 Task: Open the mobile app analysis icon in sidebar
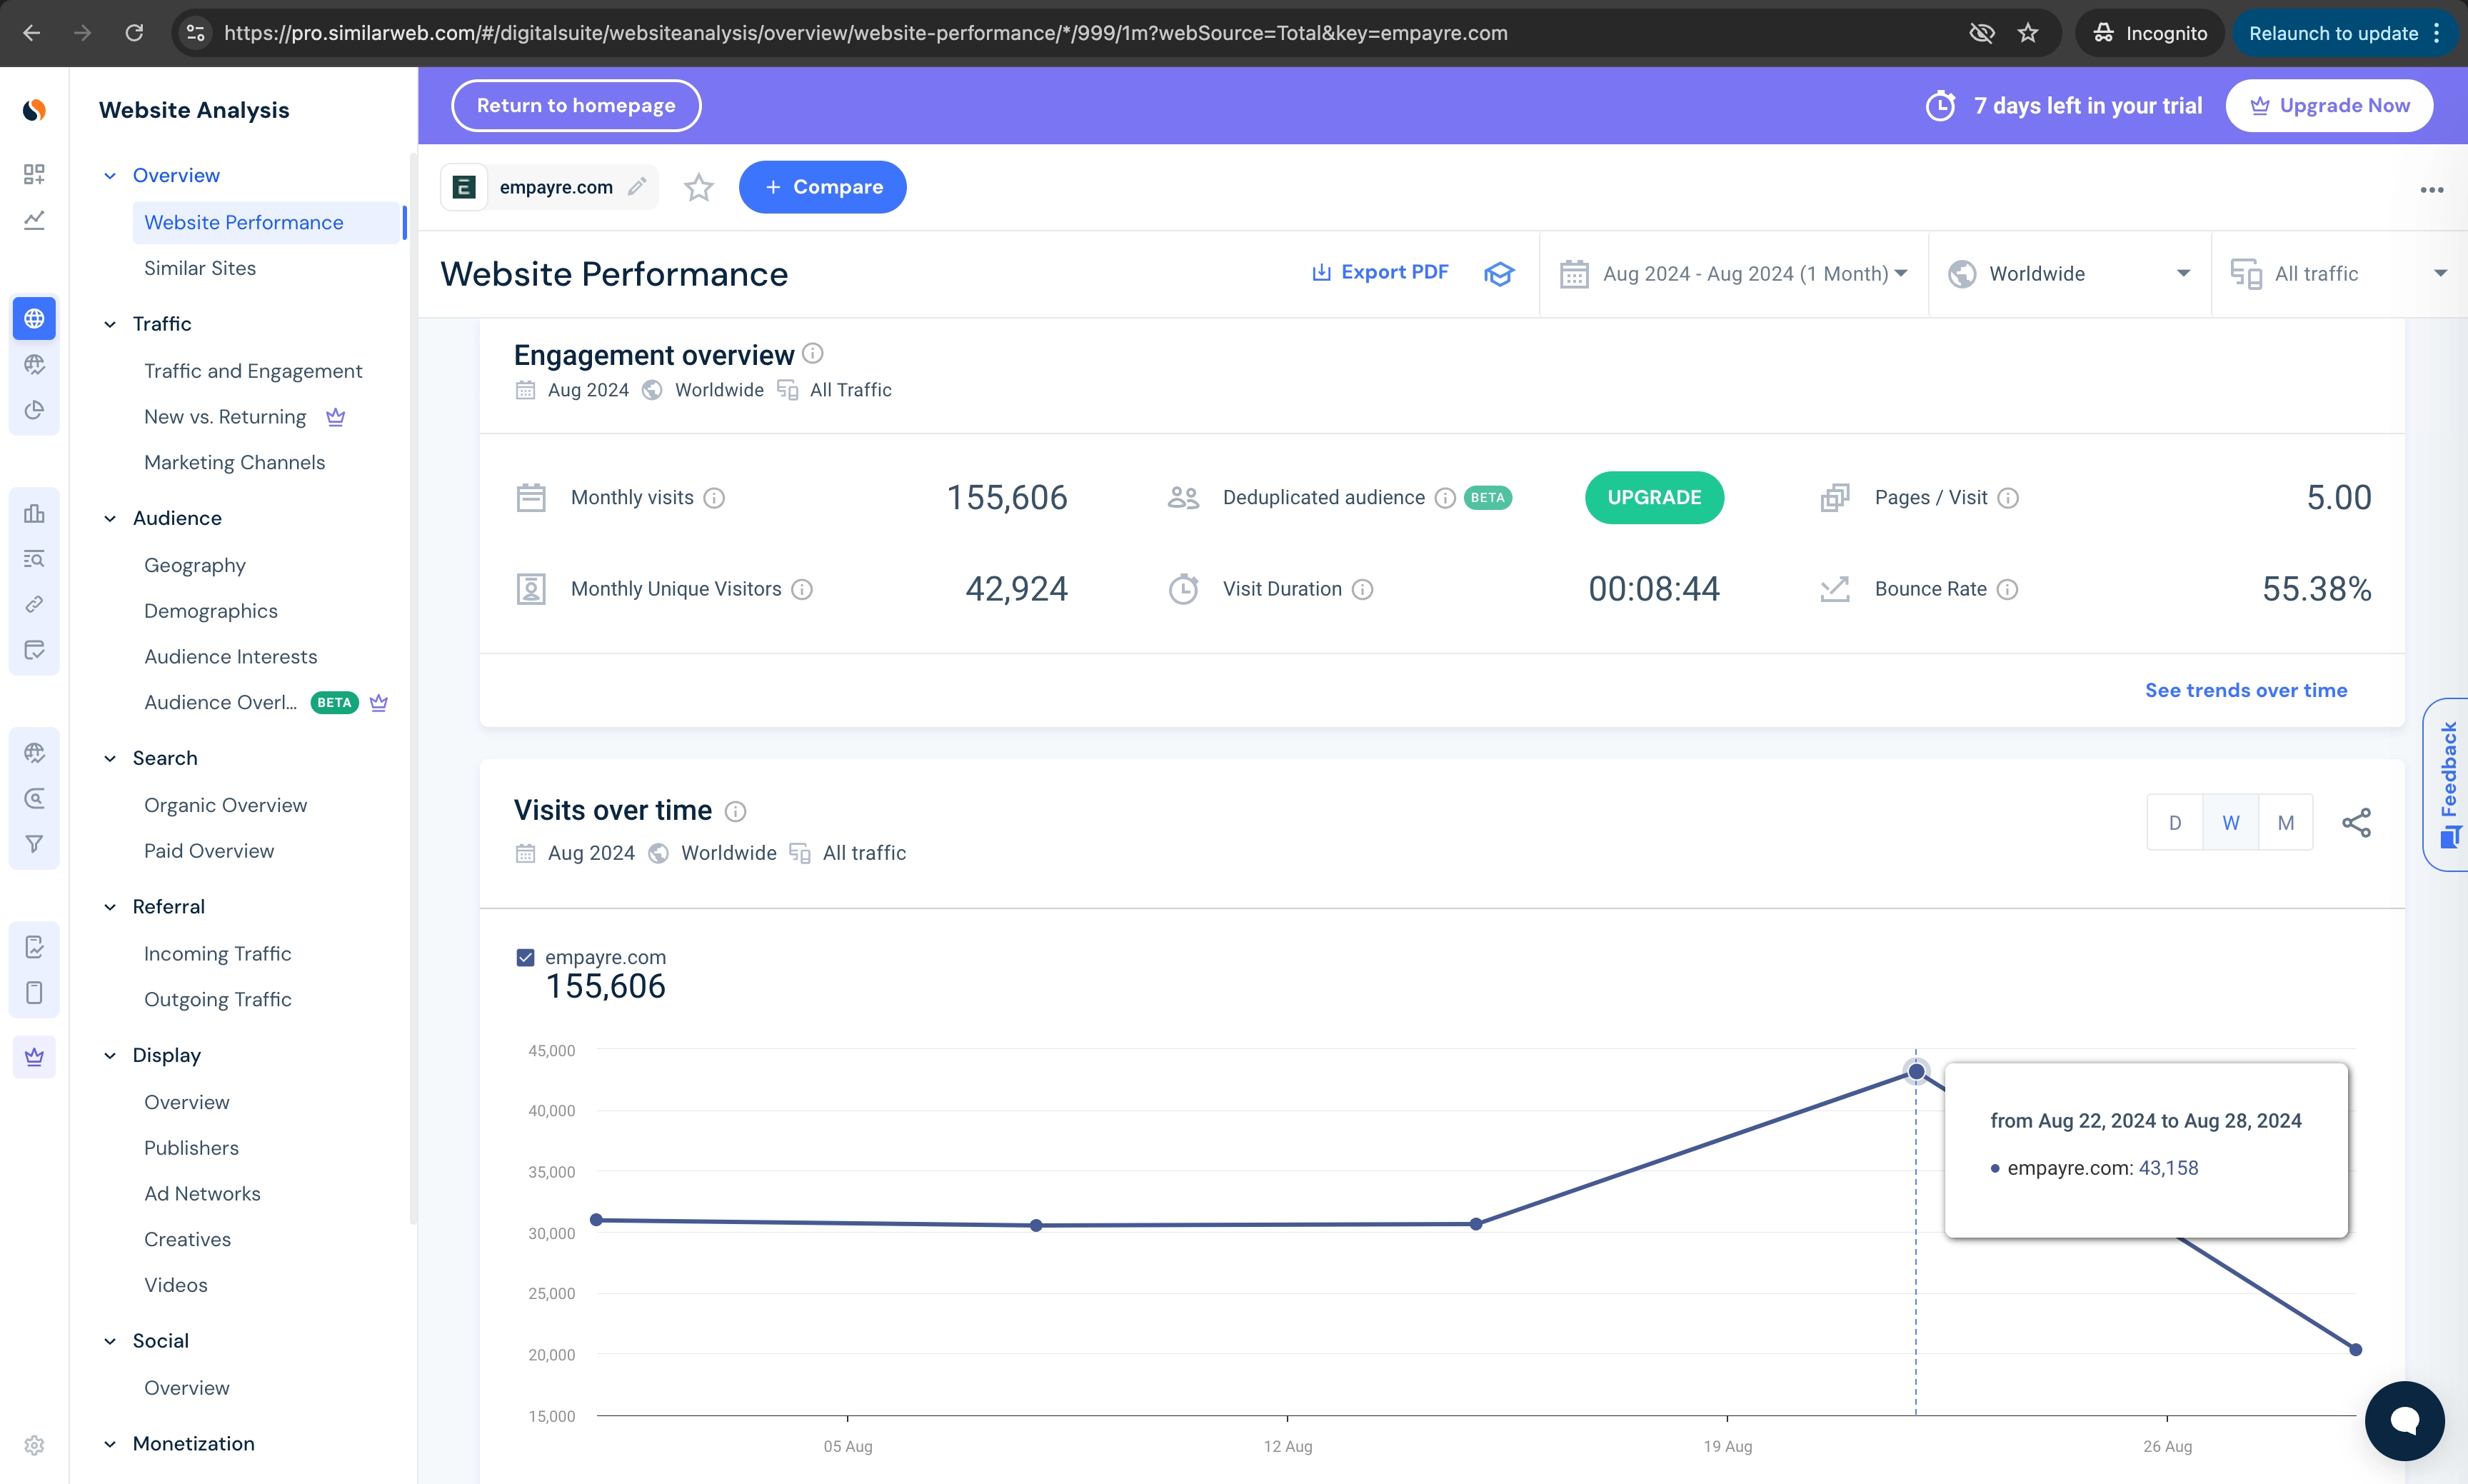34,993
